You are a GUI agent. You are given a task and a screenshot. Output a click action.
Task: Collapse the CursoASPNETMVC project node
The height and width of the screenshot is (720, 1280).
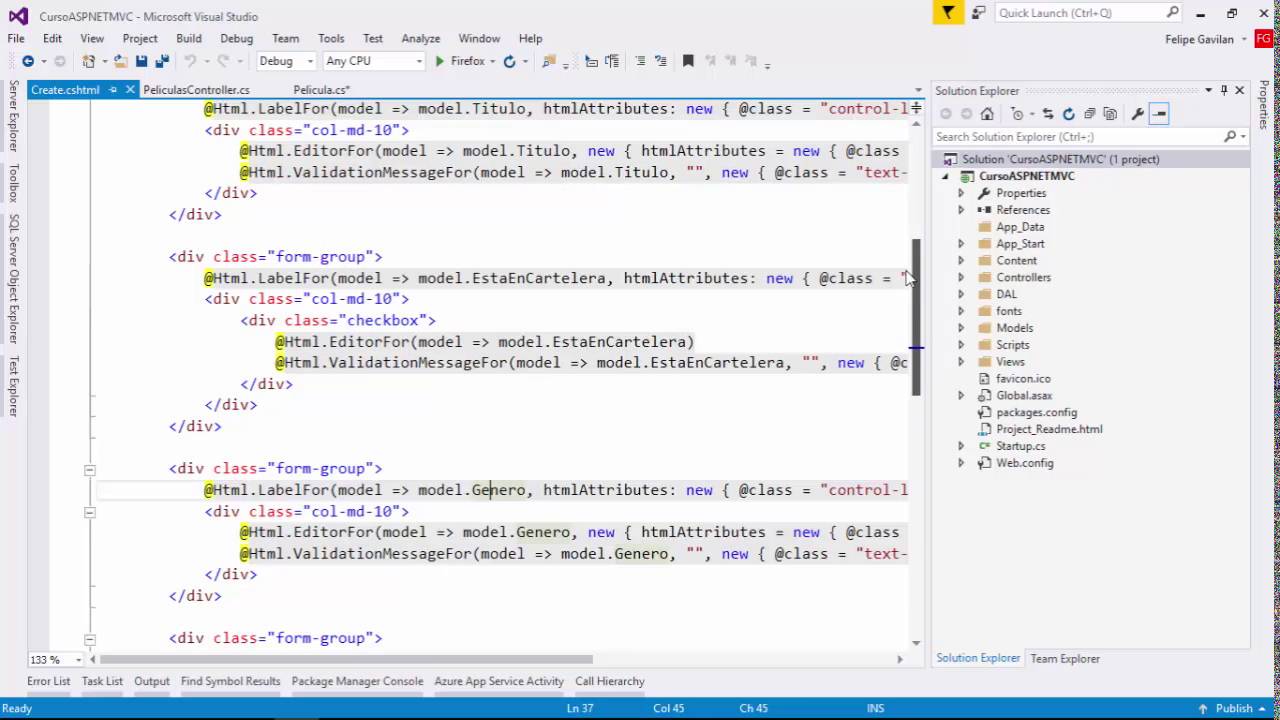click(x=945, y=176)
